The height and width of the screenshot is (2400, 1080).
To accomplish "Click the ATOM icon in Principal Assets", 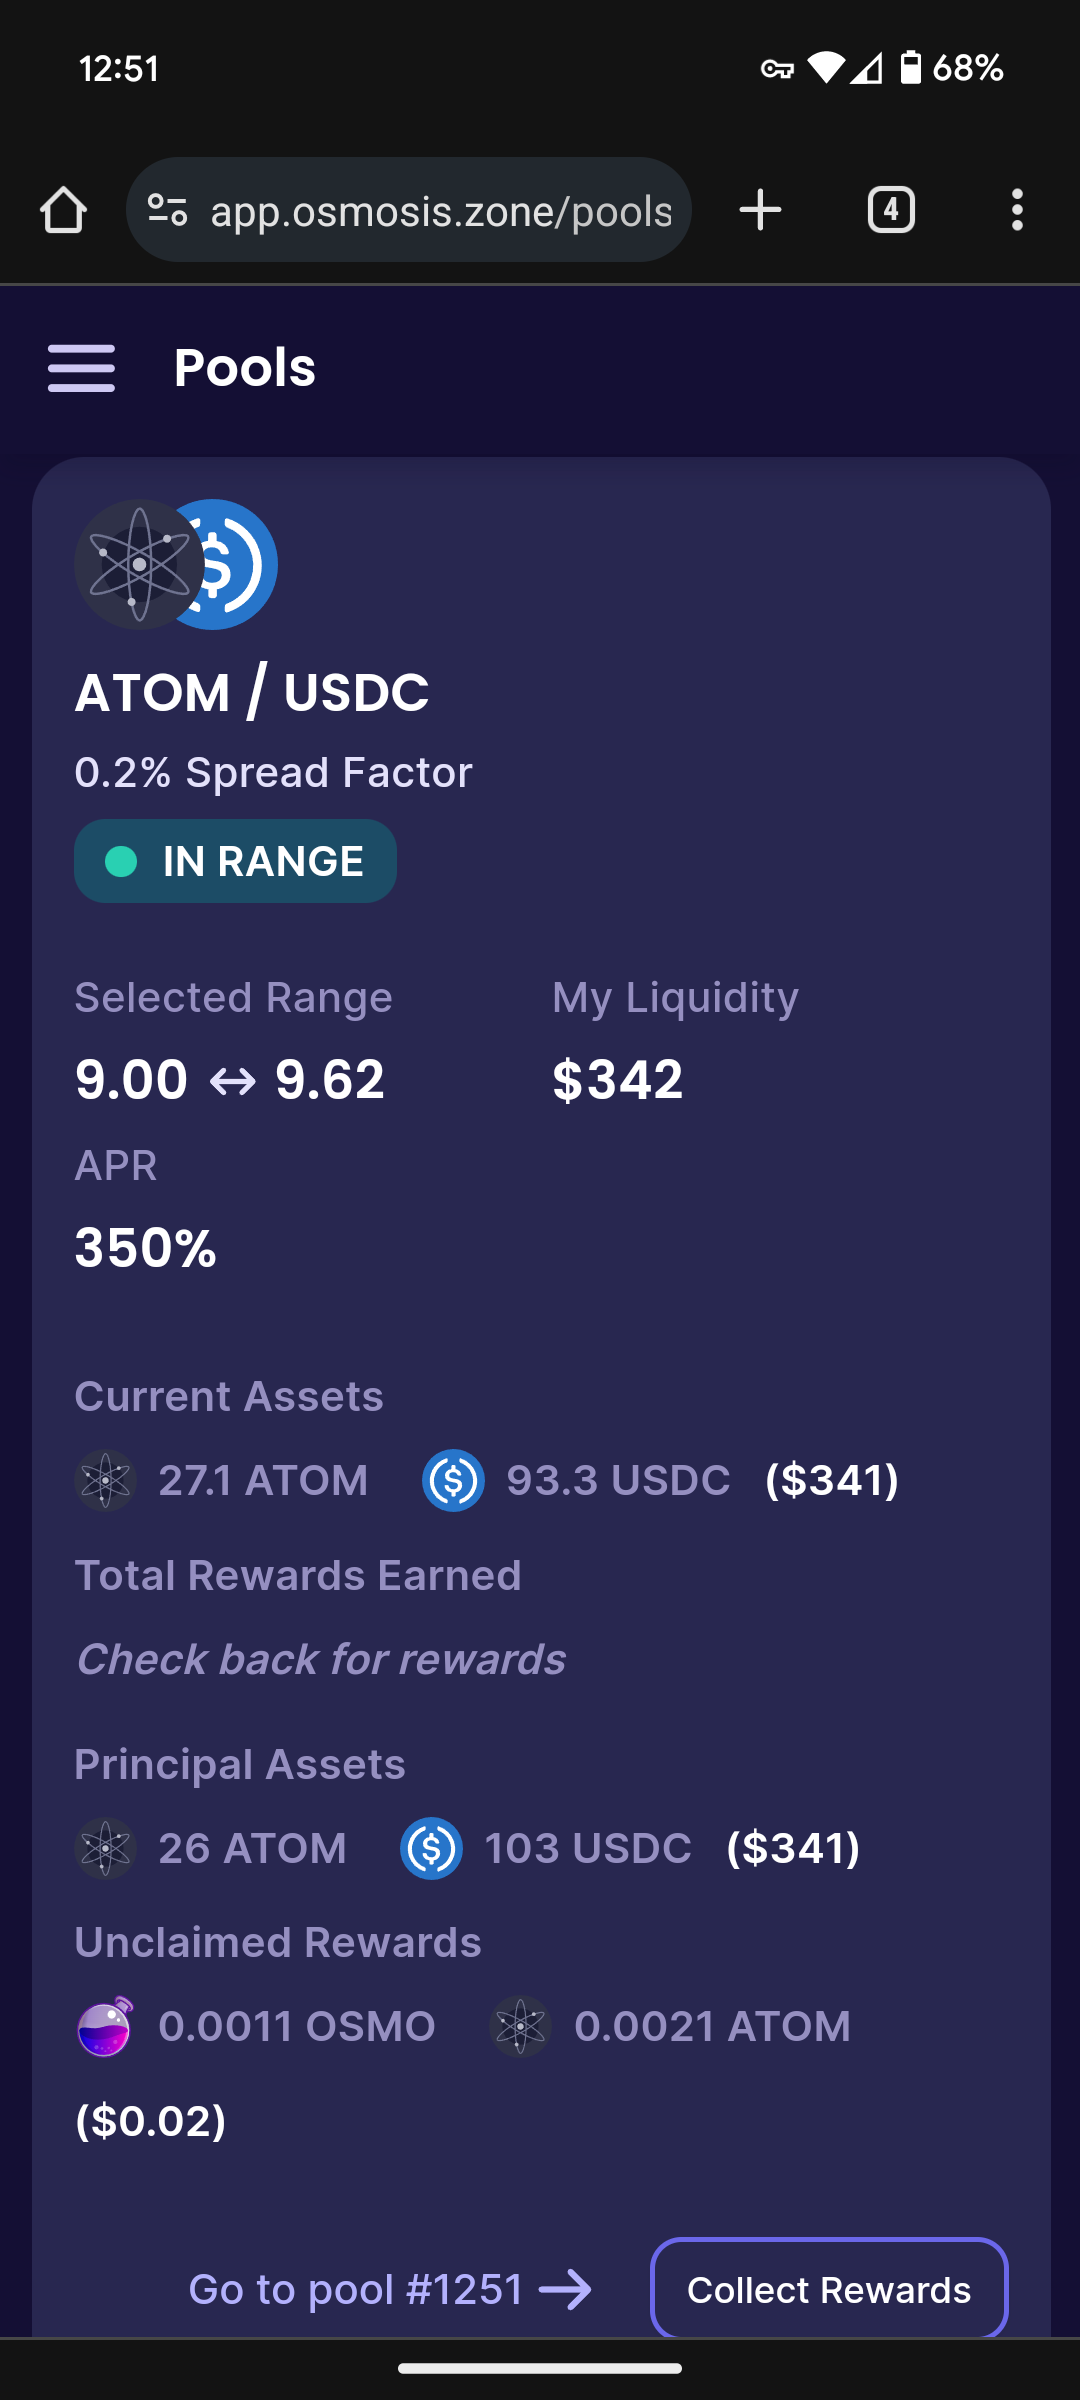I will pyautogui.click(x=105, y=1848).
